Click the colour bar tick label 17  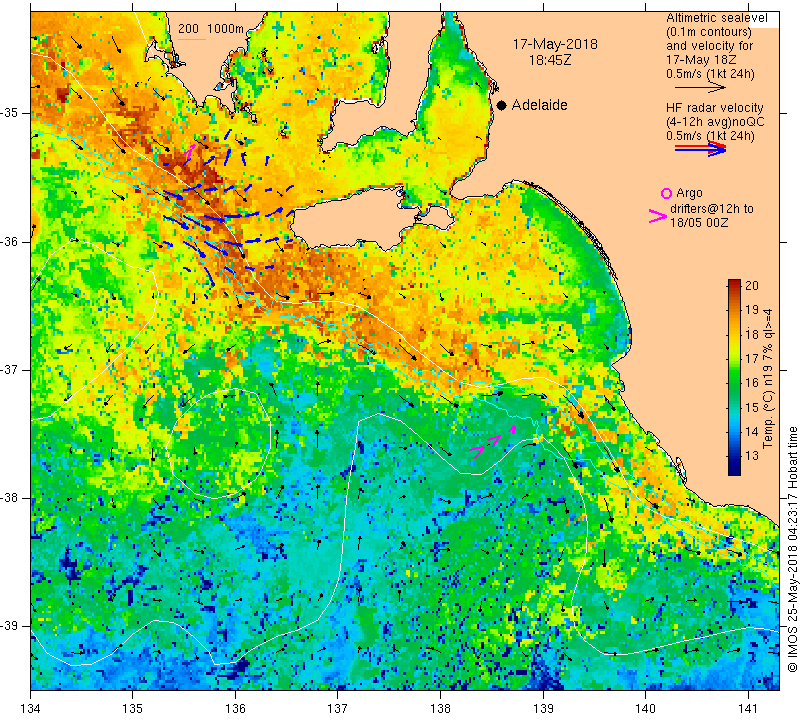click(x=752, y=358)
